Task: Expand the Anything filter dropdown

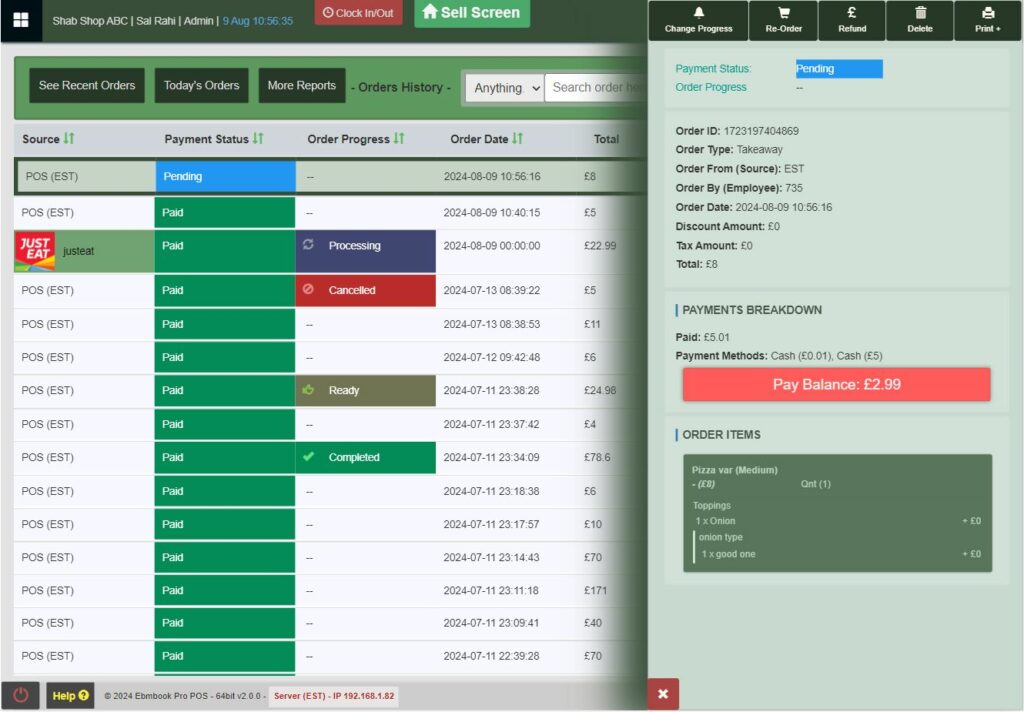Action: pyautogui.click(x=504, y=88)
